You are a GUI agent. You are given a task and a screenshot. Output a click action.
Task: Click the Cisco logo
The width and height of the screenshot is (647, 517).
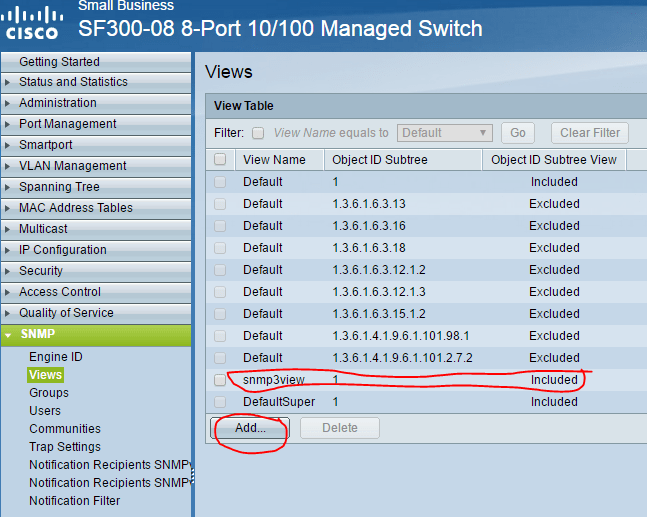31,24
